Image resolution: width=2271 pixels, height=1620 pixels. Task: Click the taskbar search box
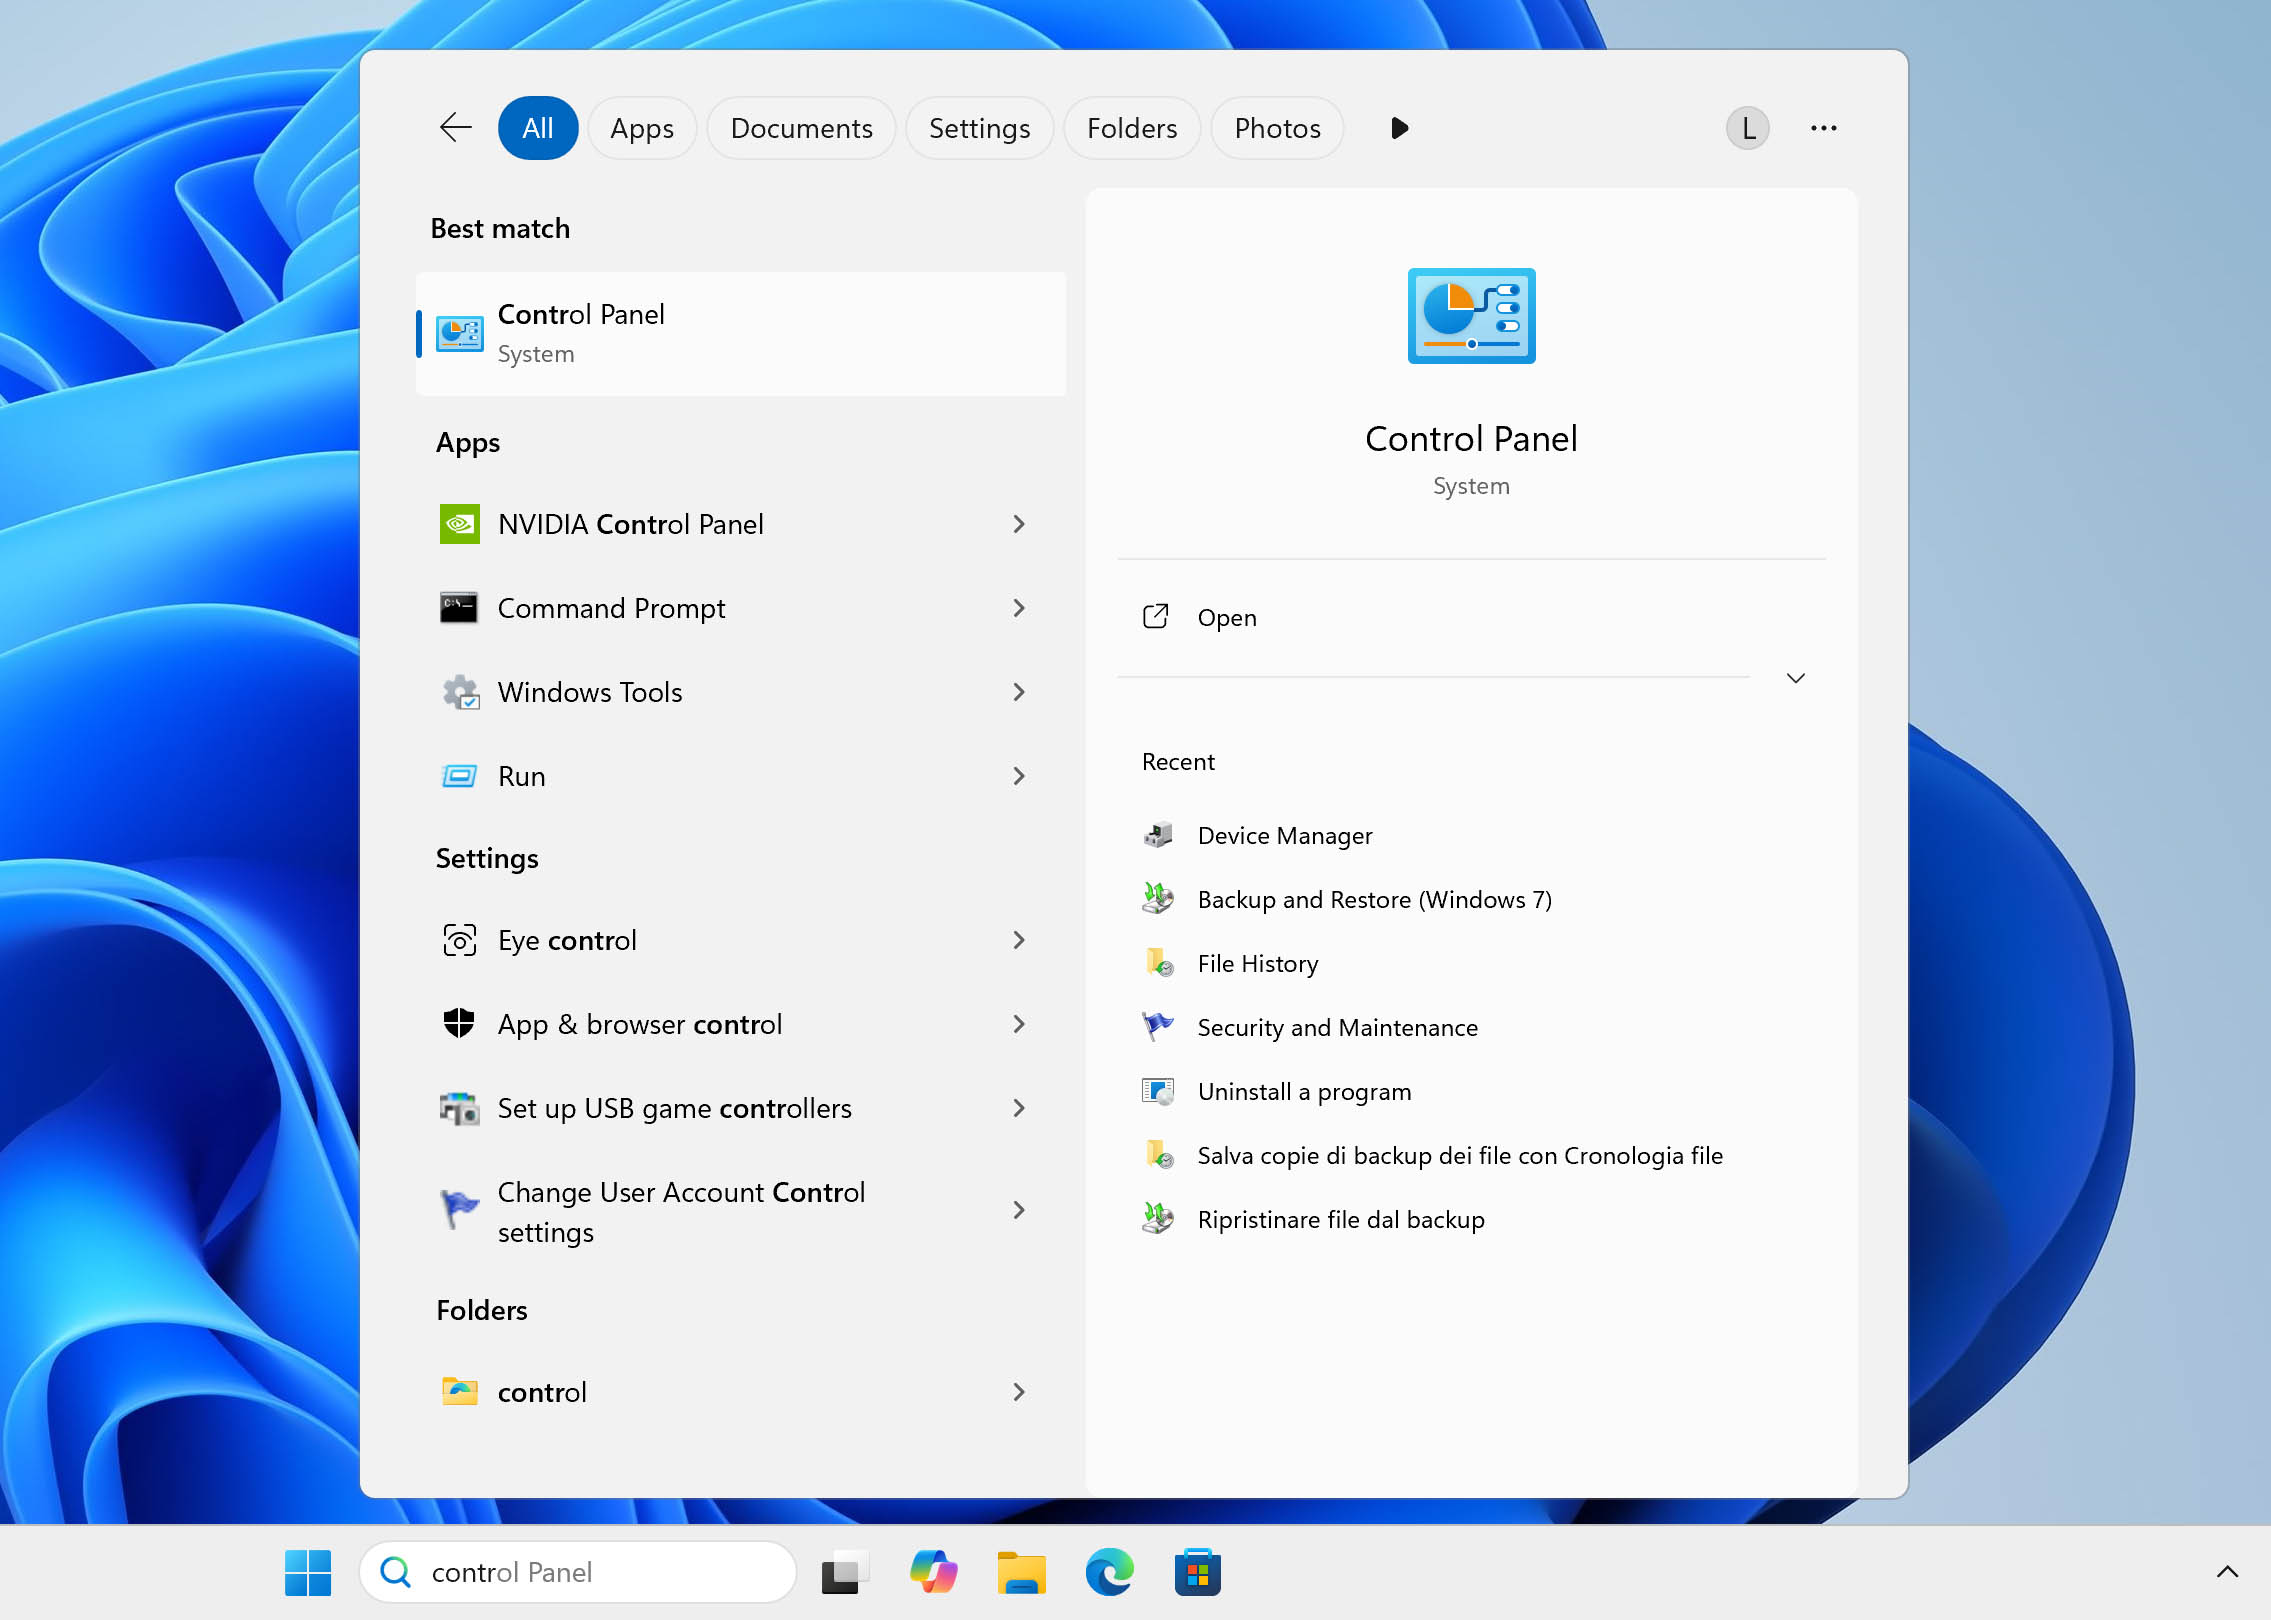tap(578, 1572)
